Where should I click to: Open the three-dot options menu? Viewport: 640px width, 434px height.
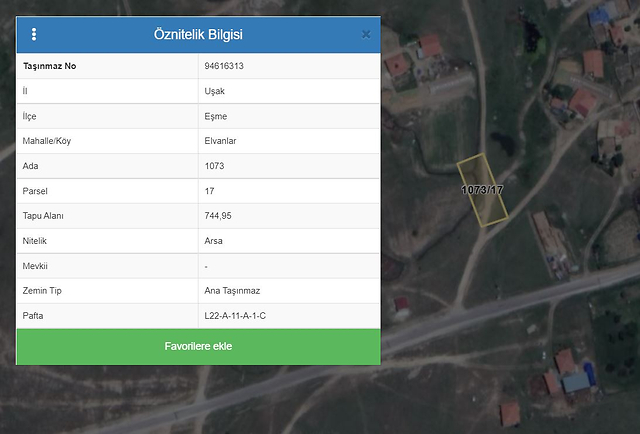[x=34, y=34]
